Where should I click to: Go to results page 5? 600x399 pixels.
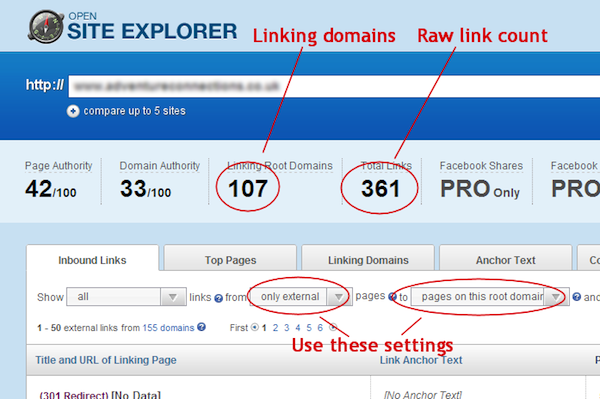pyautogui.click(x=309, y=328)
